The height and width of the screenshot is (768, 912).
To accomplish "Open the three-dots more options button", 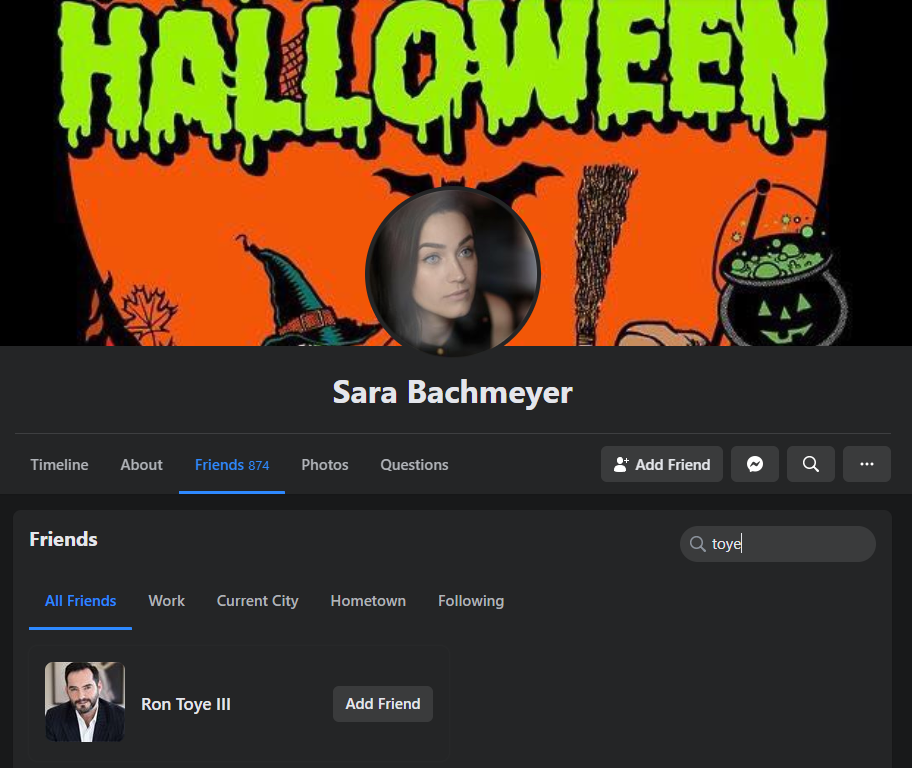I will pyautogui.click(x=867, y=464).
